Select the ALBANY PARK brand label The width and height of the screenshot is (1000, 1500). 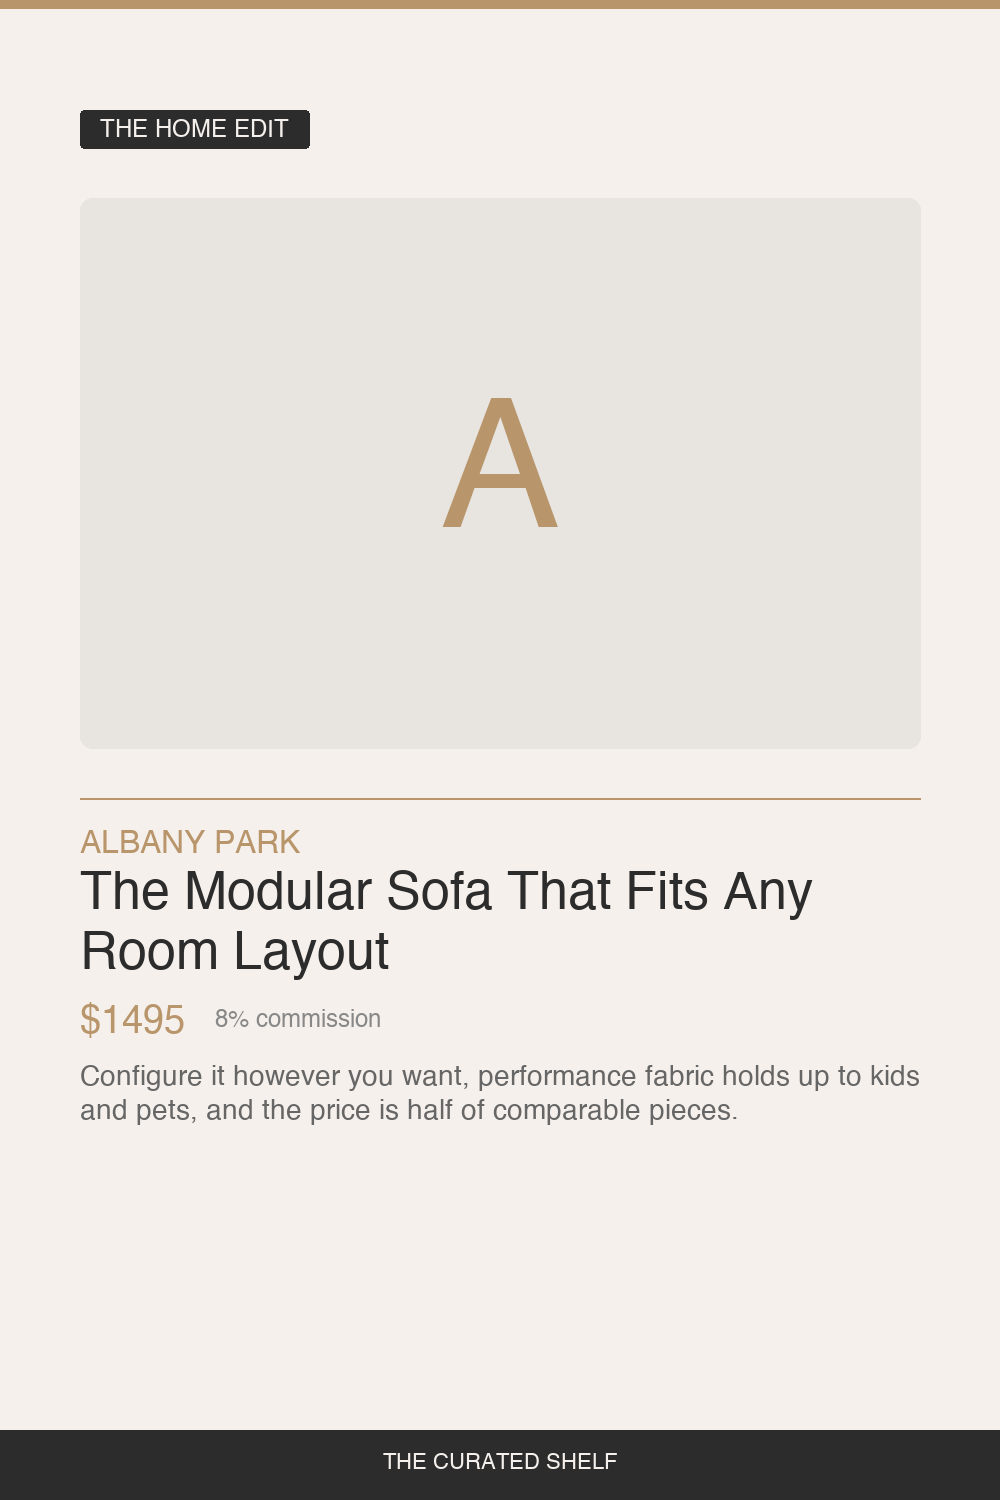click(x=190, y=842)
